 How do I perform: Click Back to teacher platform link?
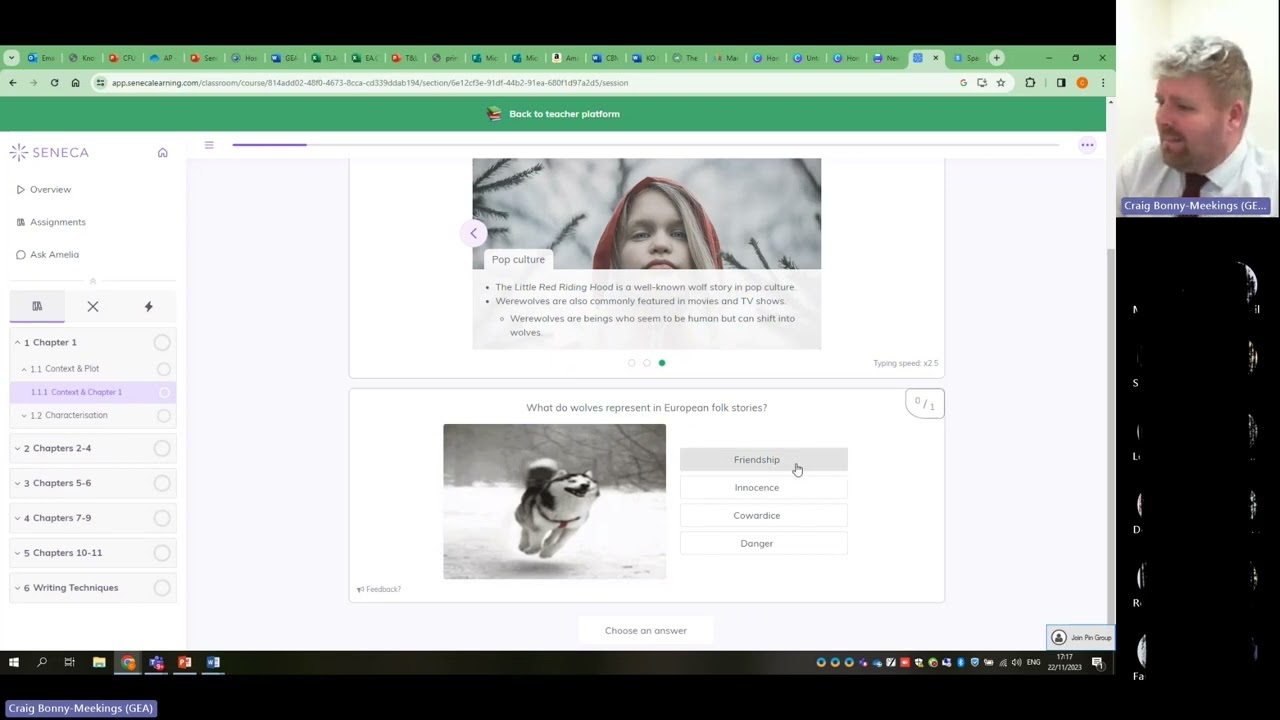(x=553, y=114)
